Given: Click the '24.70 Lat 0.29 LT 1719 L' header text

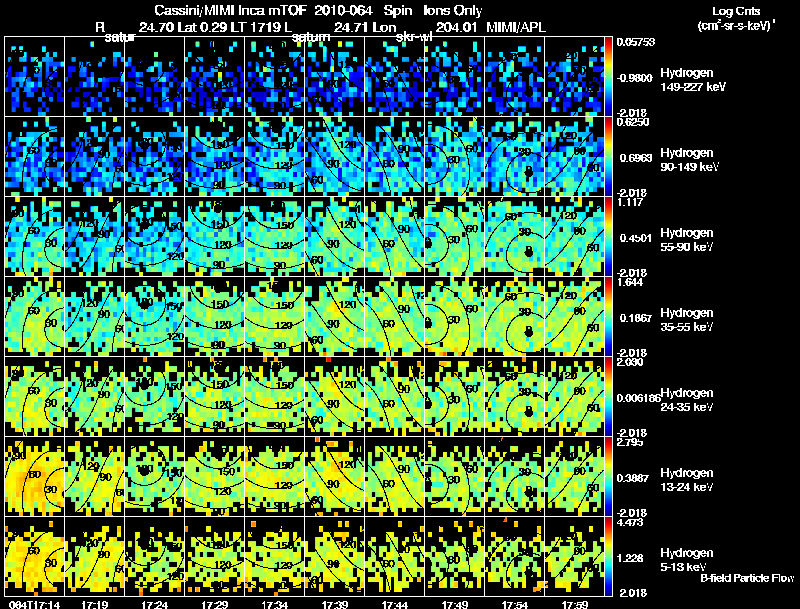Looking at the screenshot, I should pyautogui.click(x=215, y=27).
